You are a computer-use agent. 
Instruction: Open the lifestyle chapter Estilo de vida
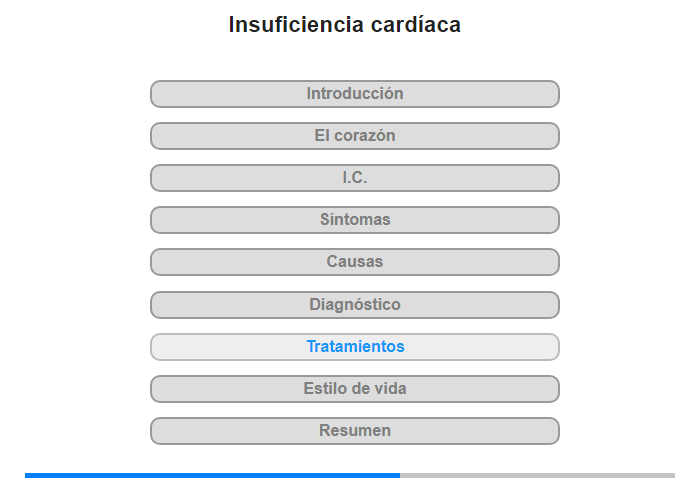[x=354, y=388]
